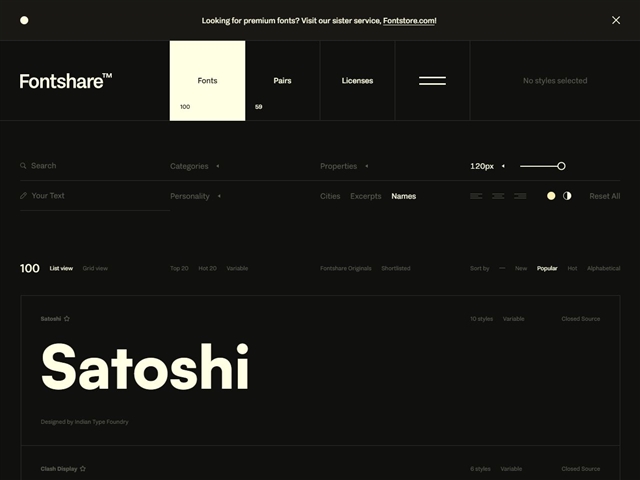Sort fonts by Popular
This screenshot has height=480, width=640.
pyautogui.click(x=547, y=268)
